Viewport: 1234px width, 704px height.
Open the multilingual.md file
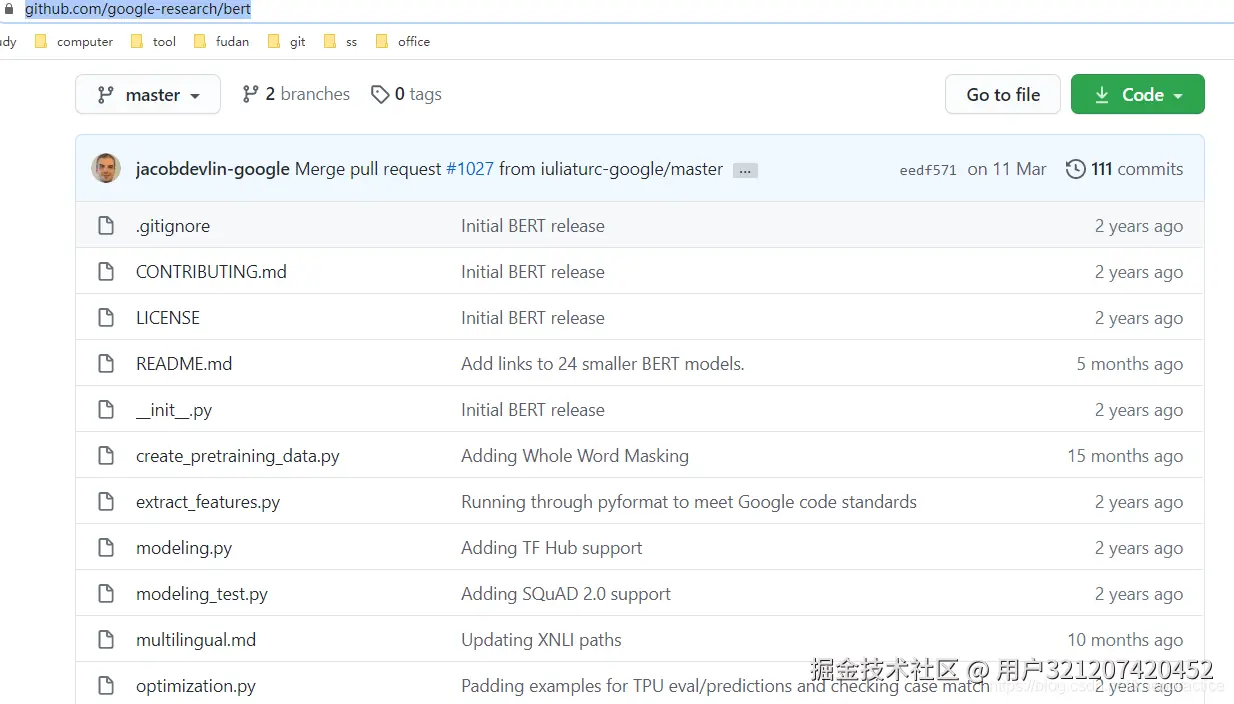196,640
